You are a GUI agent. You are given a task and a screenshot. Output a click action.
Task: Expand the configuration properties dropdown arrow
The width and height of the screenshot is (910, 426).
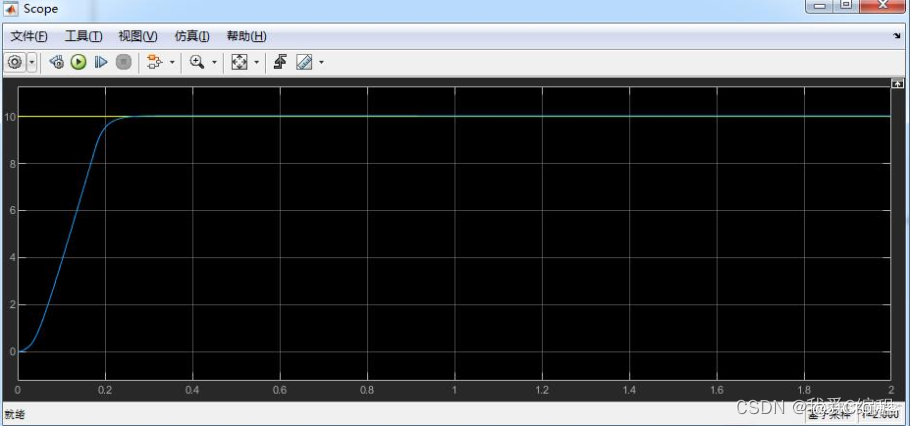coord(31,62)
